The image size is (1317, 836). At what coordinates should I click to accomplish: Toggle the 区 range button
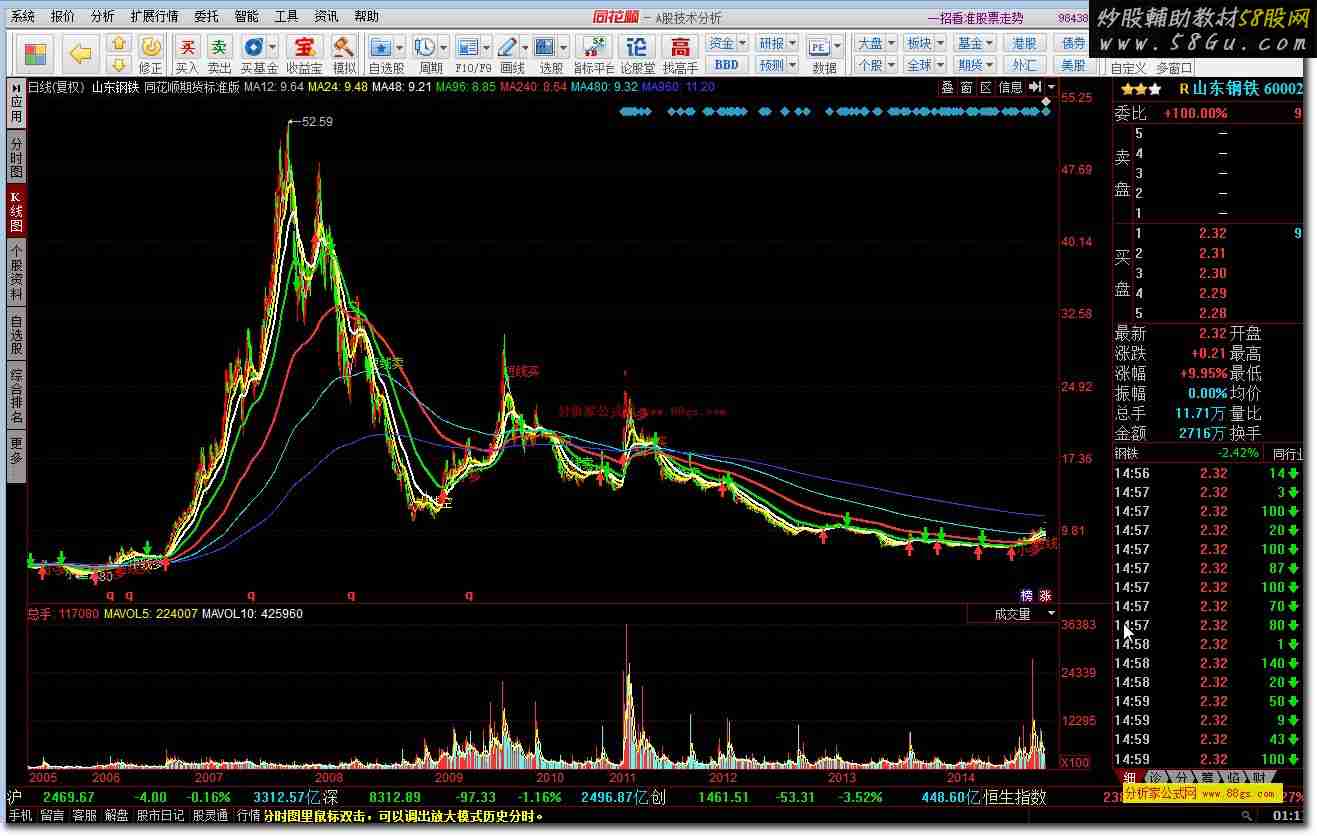coord(985,87)
